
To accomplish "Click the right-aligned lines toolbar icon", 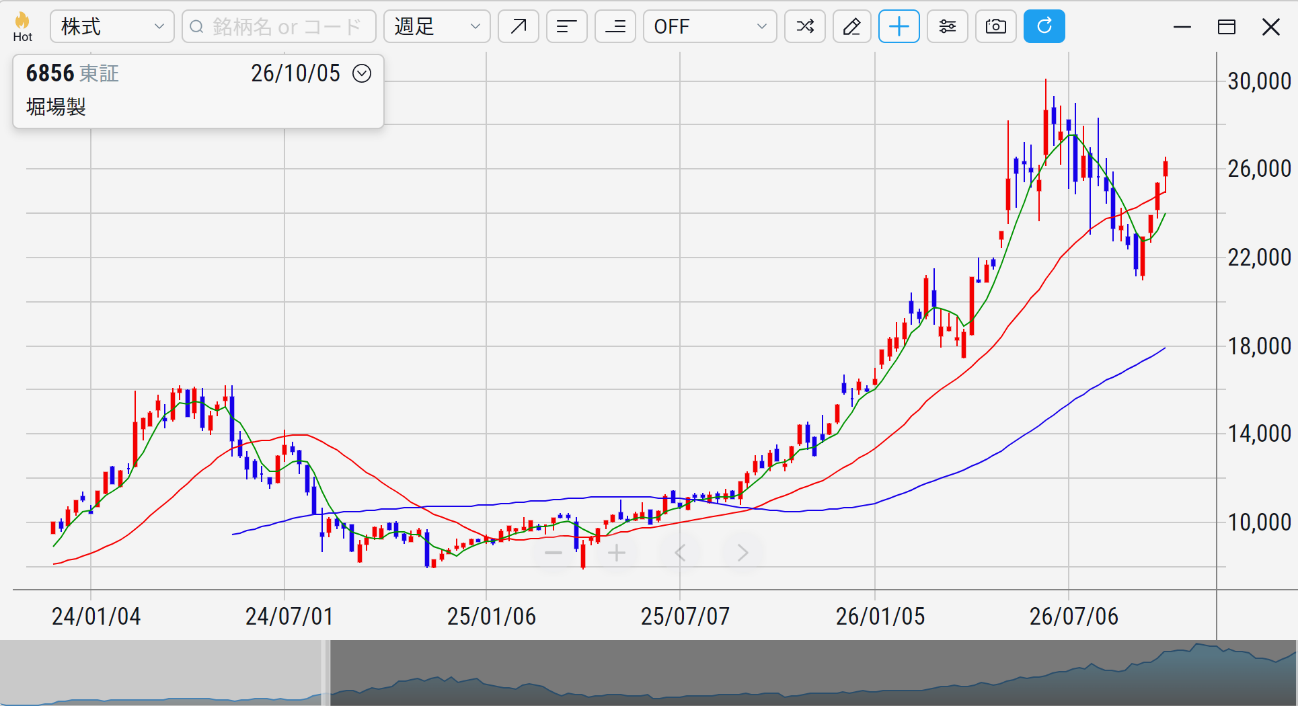I will click(x=615, y=27).
